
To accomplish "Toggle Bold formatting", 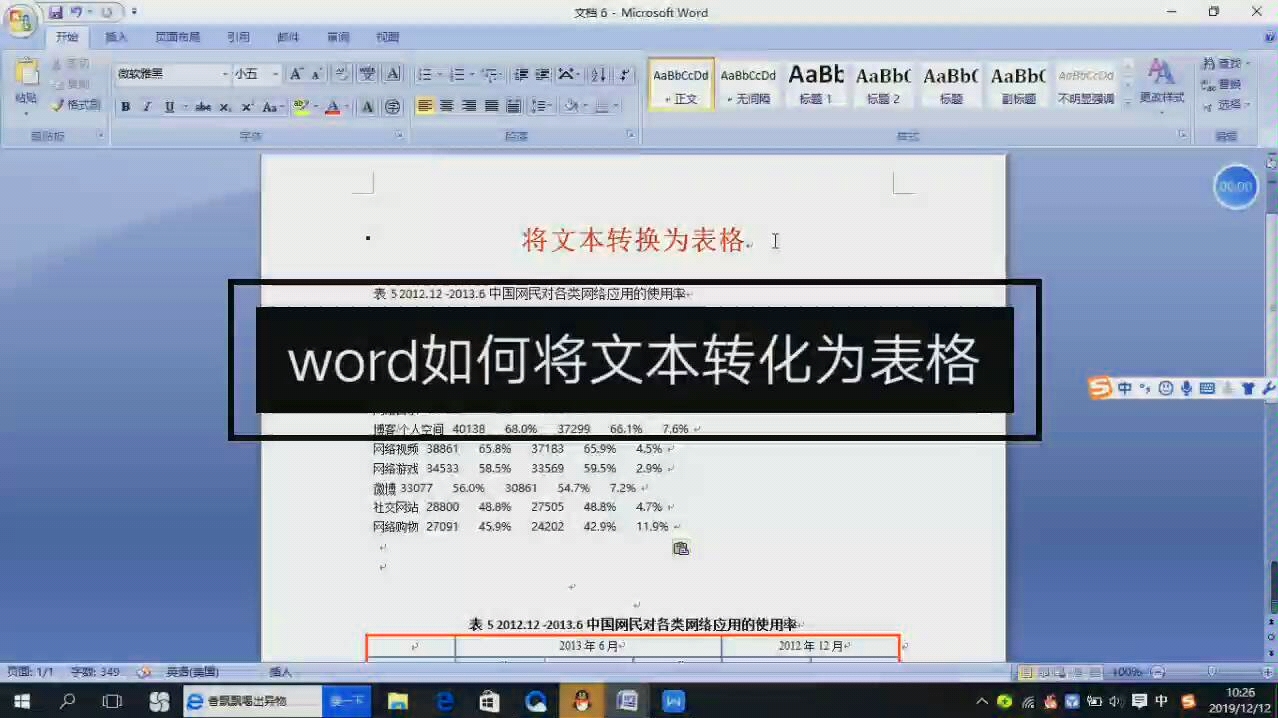I will click(x=125, y=106).
